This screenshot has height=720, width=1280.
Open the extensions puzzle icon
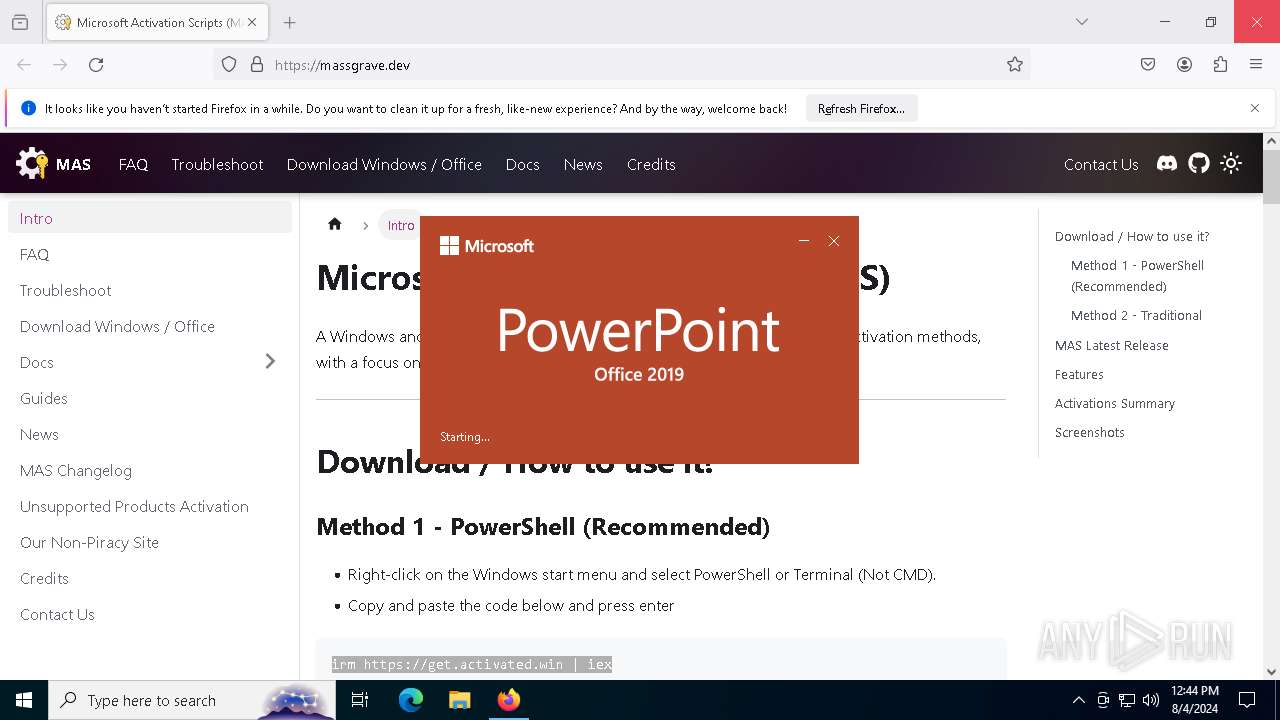click(1220, 65)
